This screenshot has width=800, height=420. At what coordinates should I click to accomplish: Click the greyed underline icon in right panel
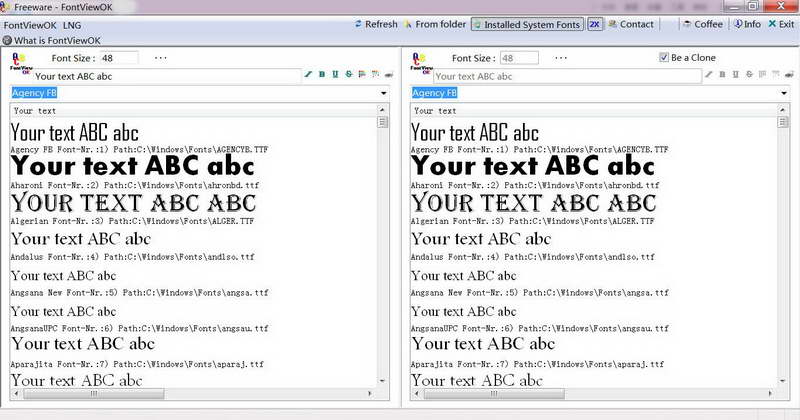point(736,75)
